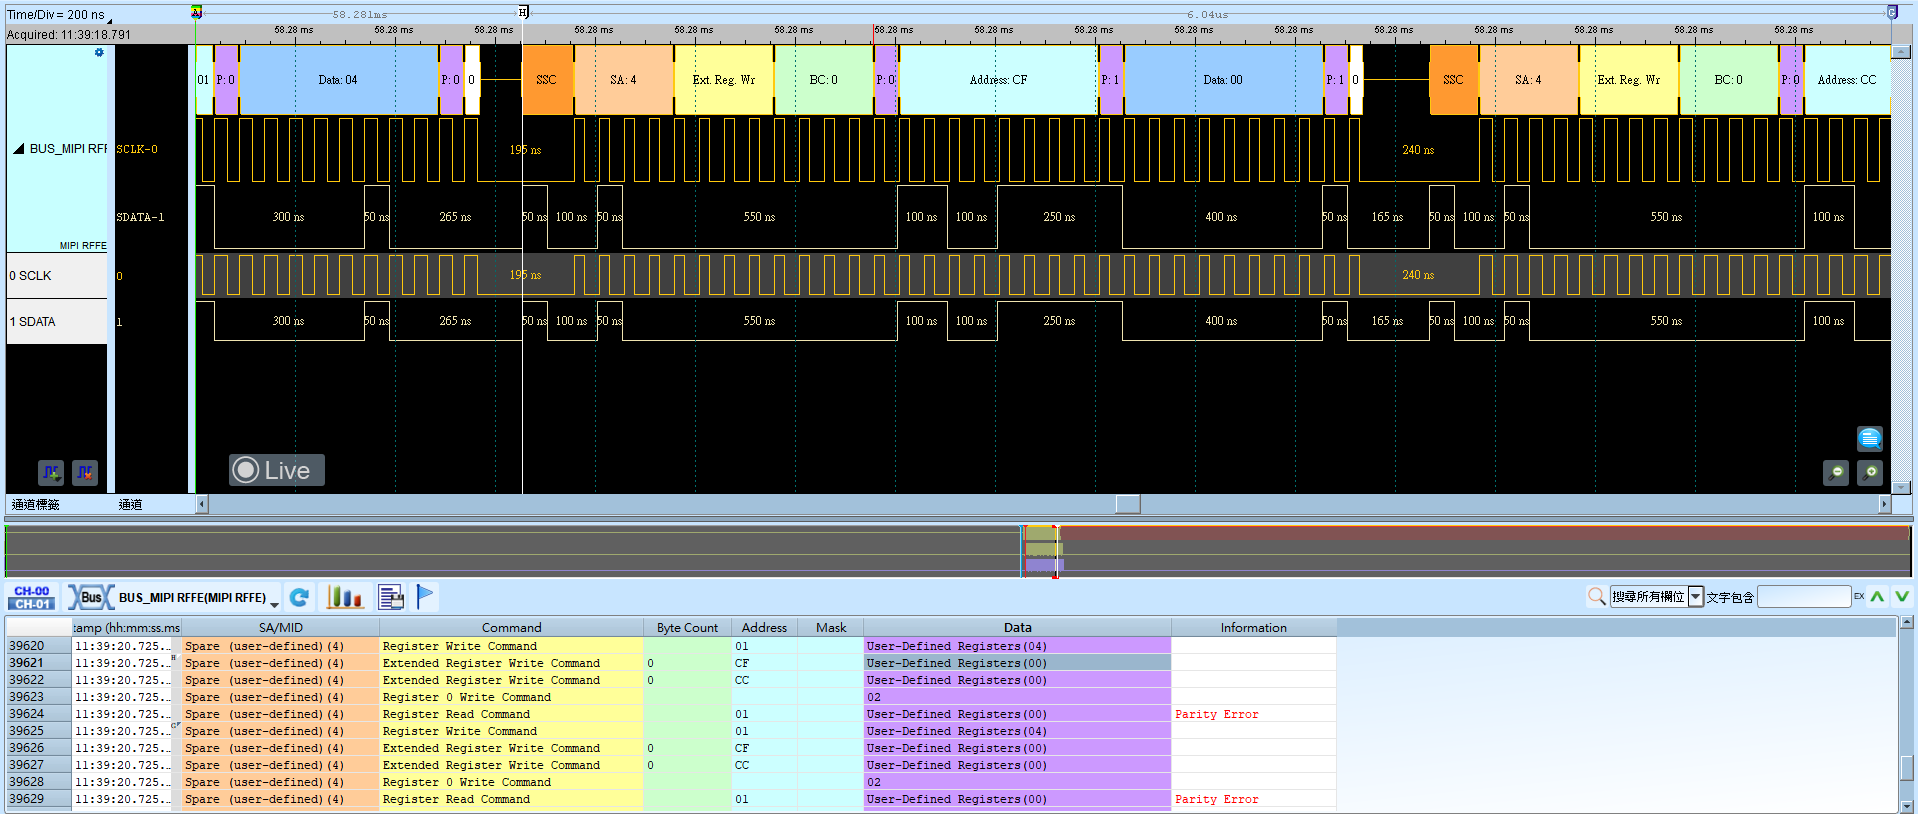Click the highlighted region in overview strip

click(x=1041, y=550)
